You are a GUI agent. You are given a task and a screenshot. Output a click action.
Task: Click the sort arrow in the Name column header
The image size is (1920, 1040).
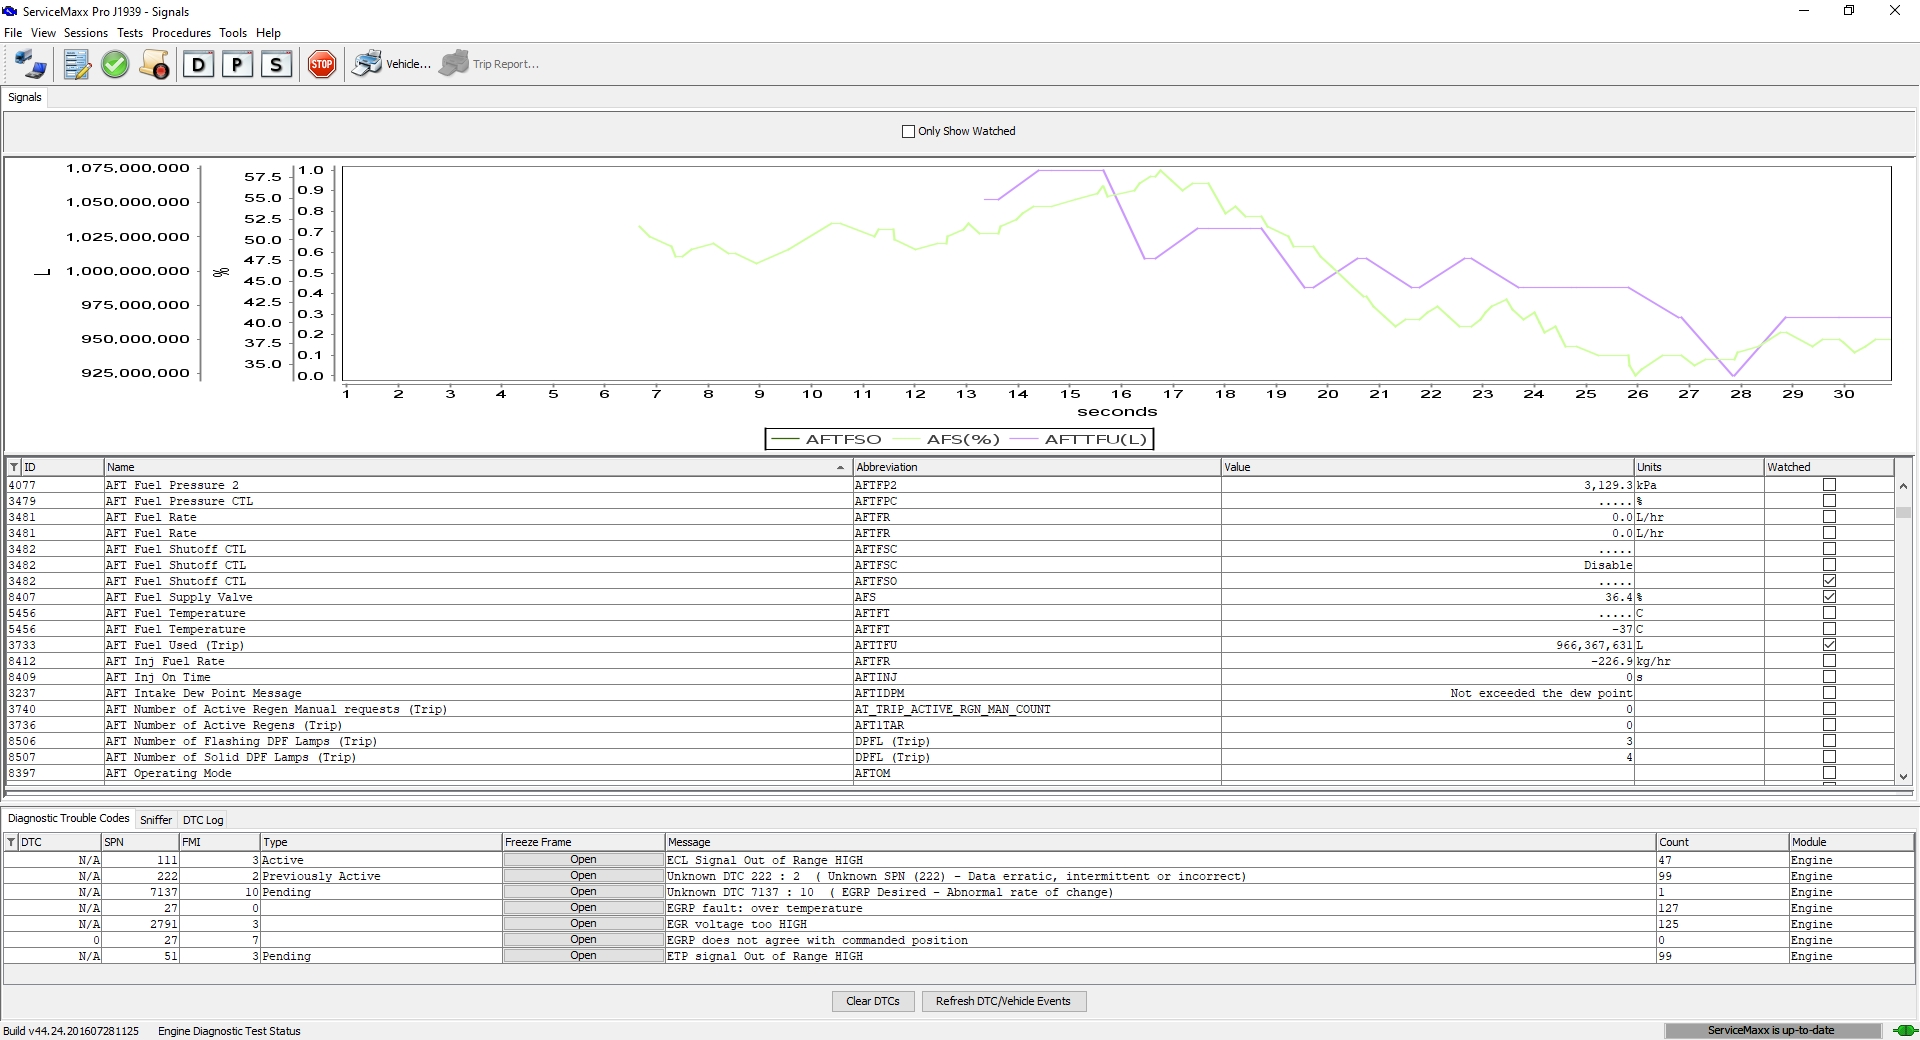(x=840, y=467)
